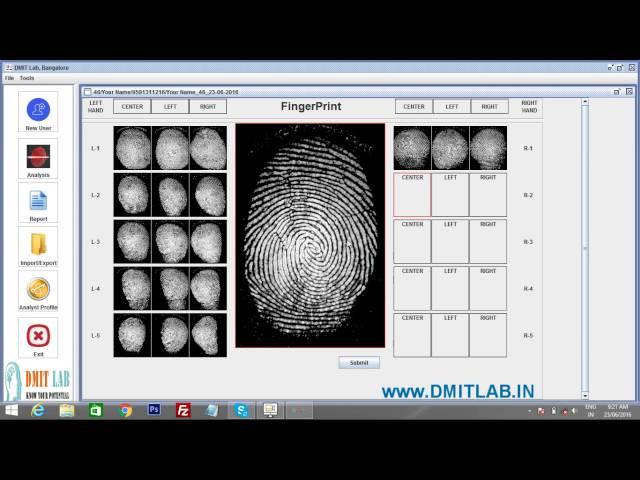Viewport: 640px width, 480px height.
Task: Select L-3 center fingerprint thumbnail
Action: pos(132,242)
